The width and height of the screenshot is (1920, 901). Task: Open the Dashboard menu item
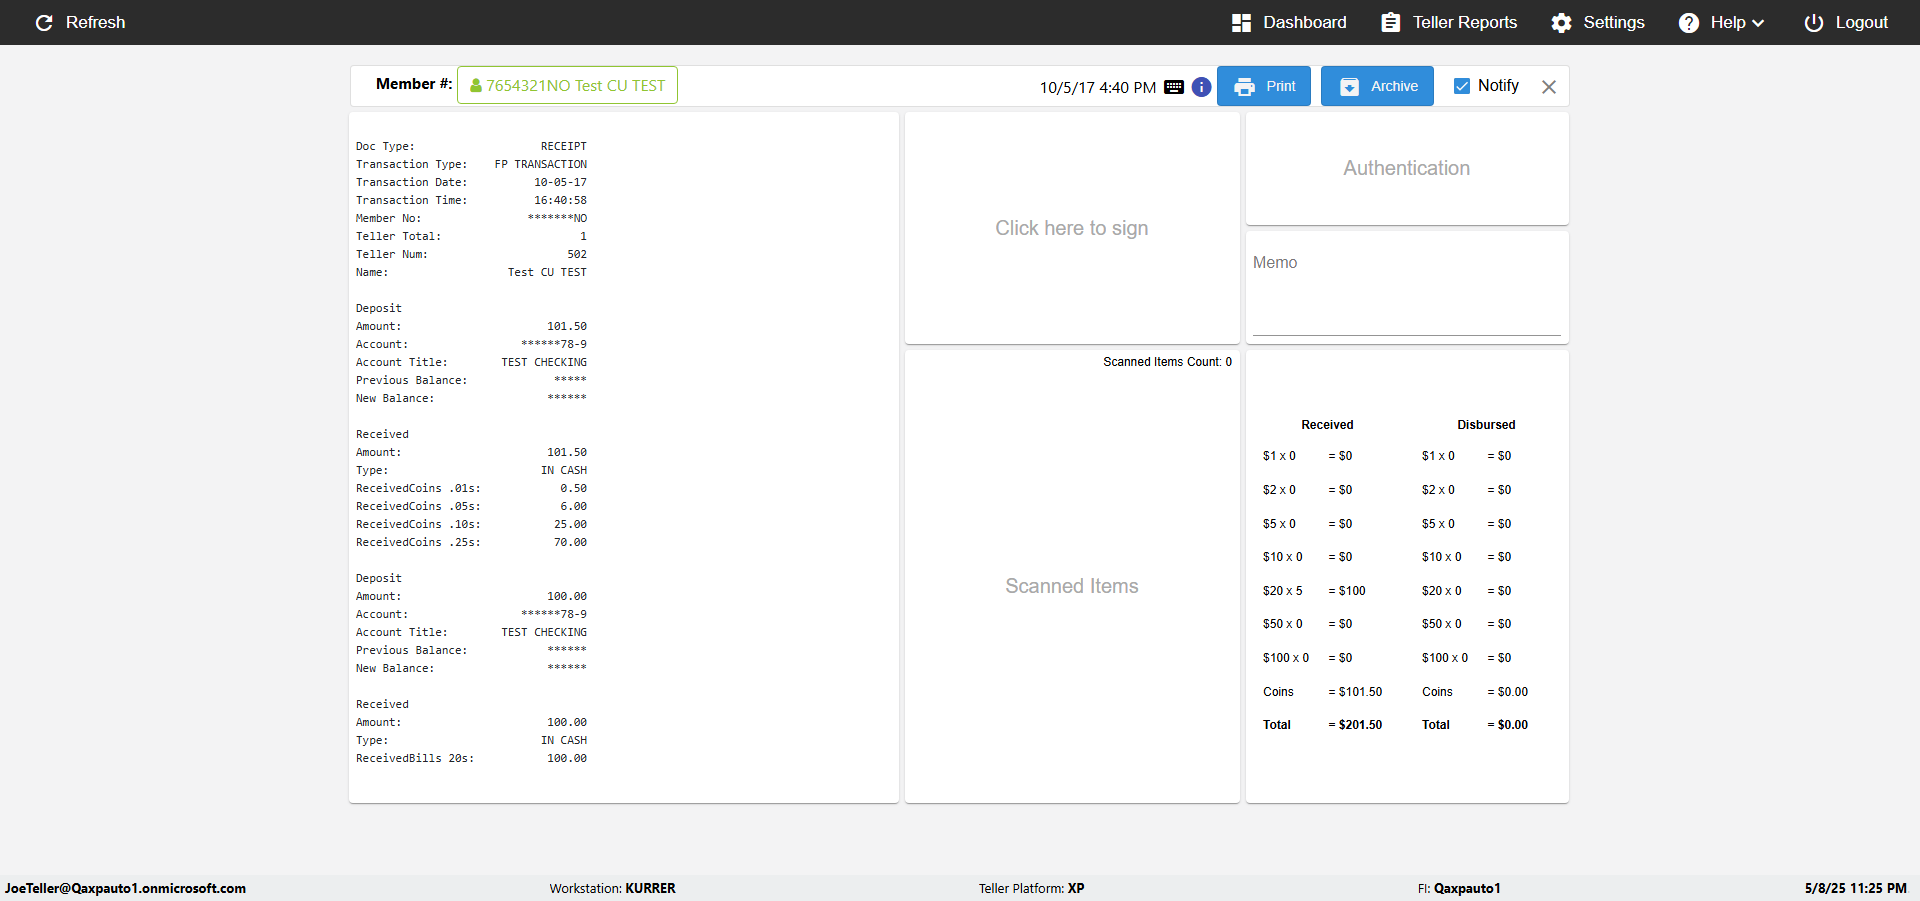(1289, 23)
